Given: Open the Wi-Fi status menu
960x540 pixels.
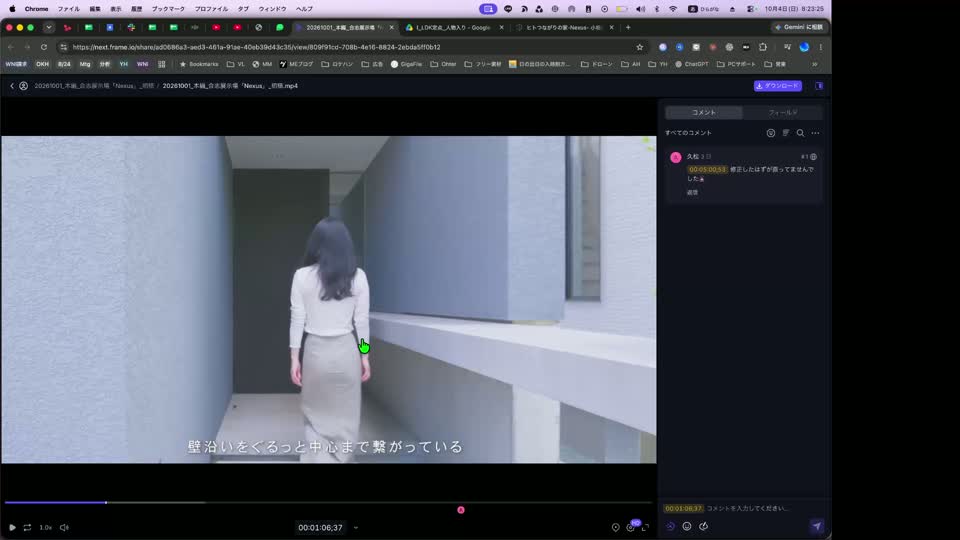Looking at the screenshot, I should pos(673,9).
